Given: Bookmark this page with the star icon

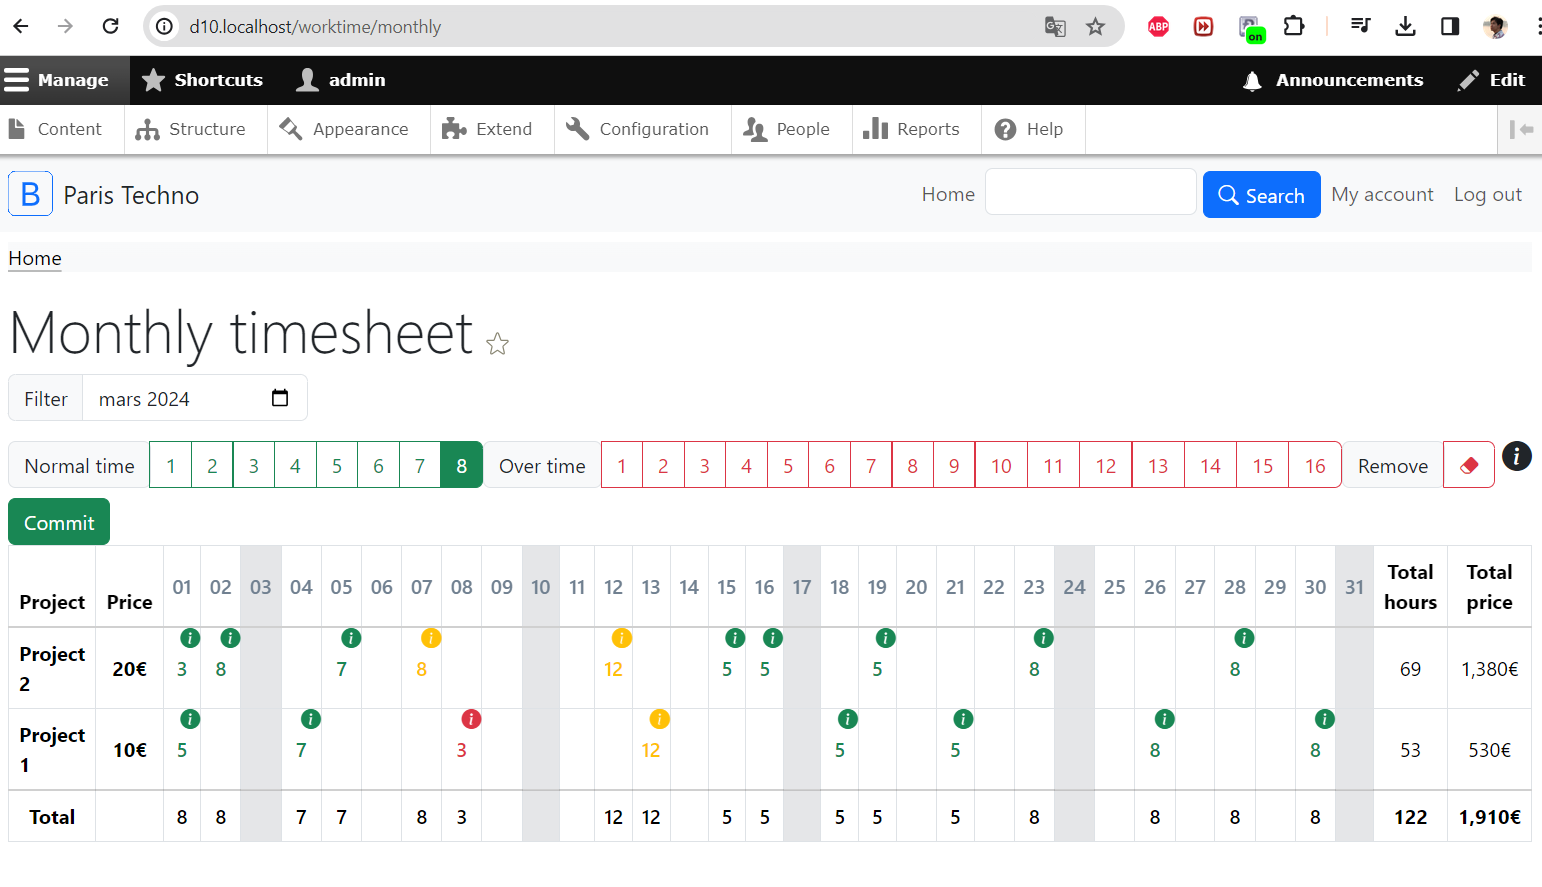Looking at the screenshot, I should [x=1096, y=27].
